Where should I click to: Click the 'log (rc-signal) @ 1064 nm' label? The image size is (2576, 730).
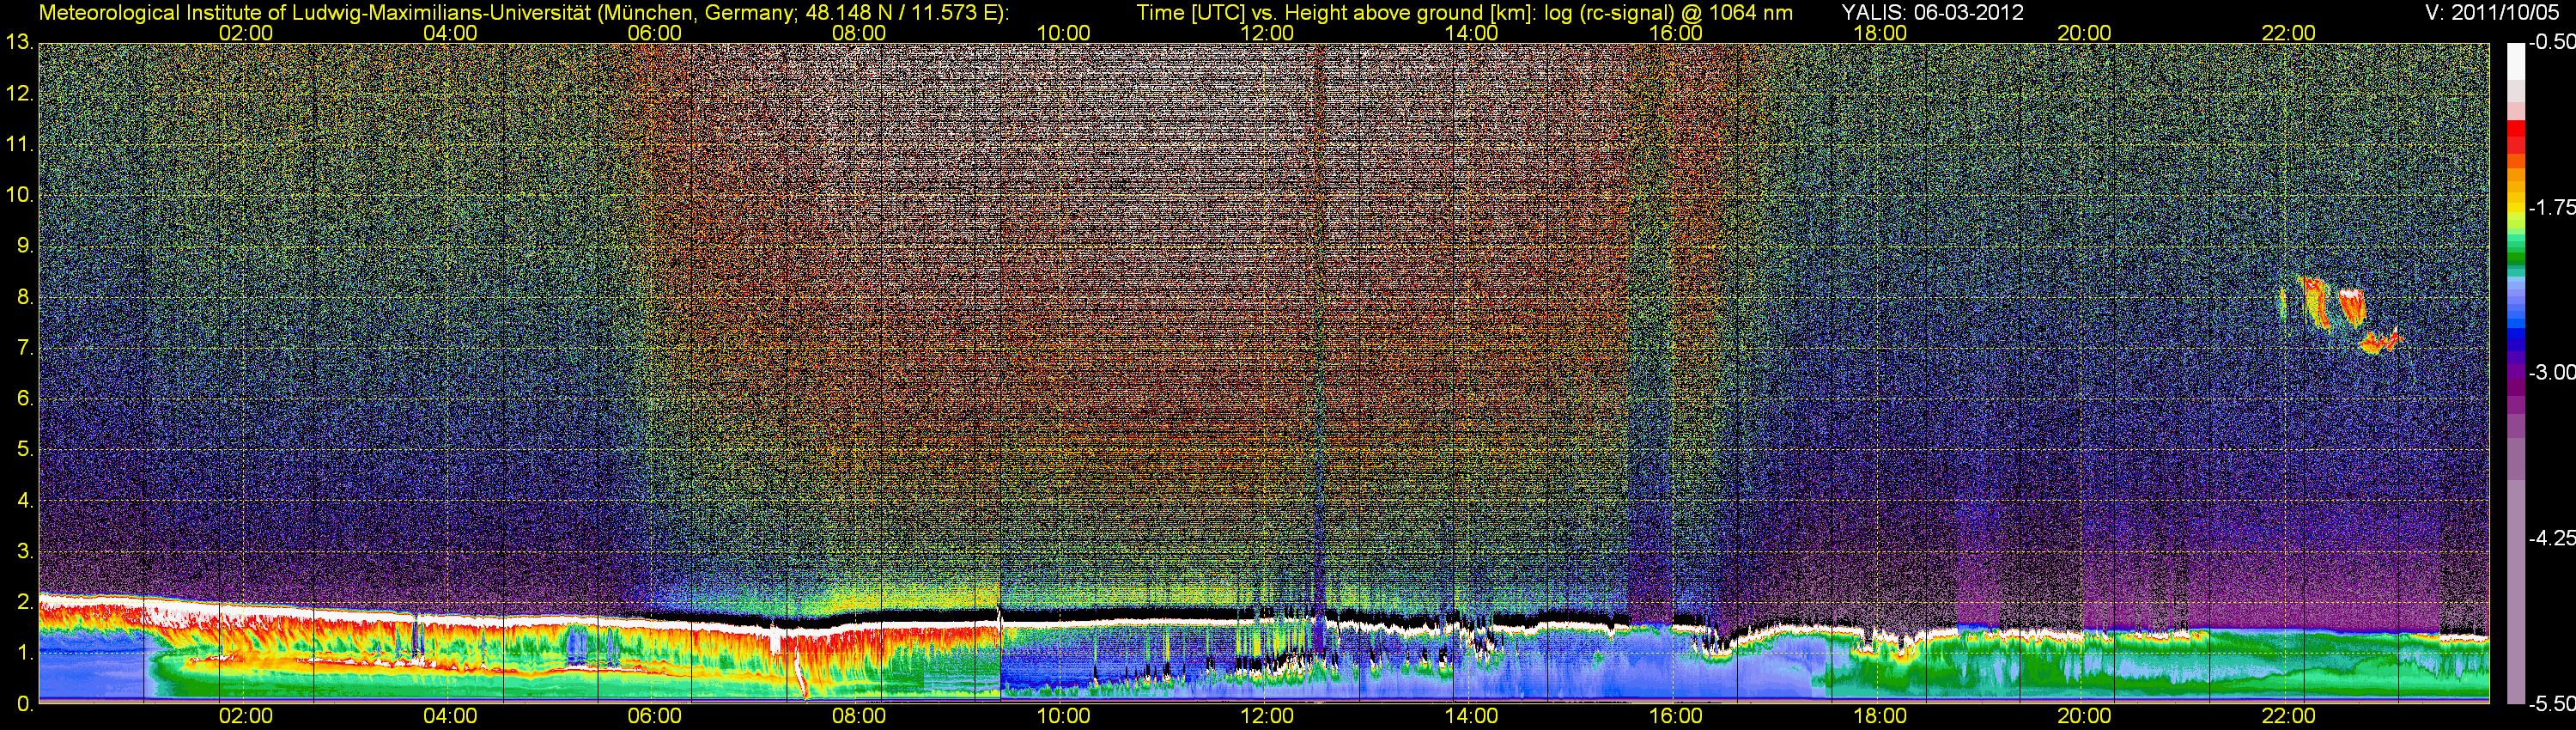1668,12
